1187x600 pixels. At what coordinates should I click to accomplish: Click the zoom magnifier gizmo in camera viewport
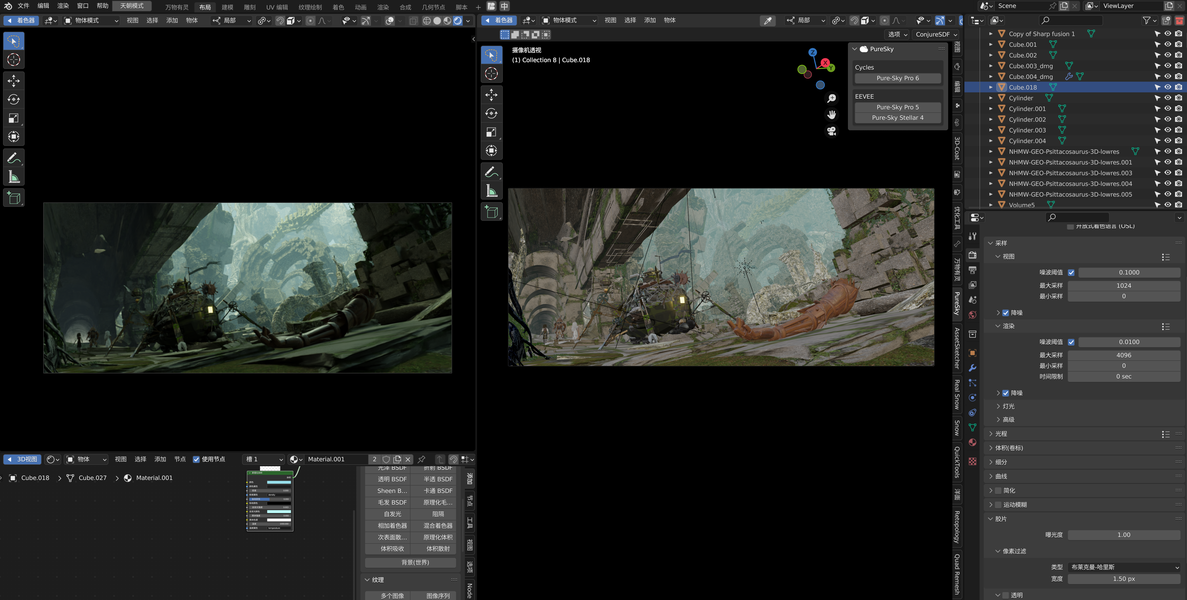[x=831, y=98]
